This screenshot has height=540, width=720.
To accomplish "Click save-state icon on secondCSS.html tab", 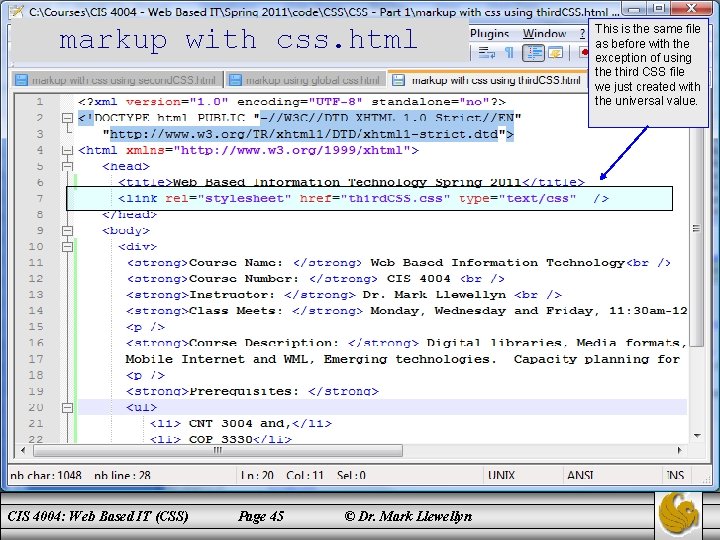I will [21, 80].
